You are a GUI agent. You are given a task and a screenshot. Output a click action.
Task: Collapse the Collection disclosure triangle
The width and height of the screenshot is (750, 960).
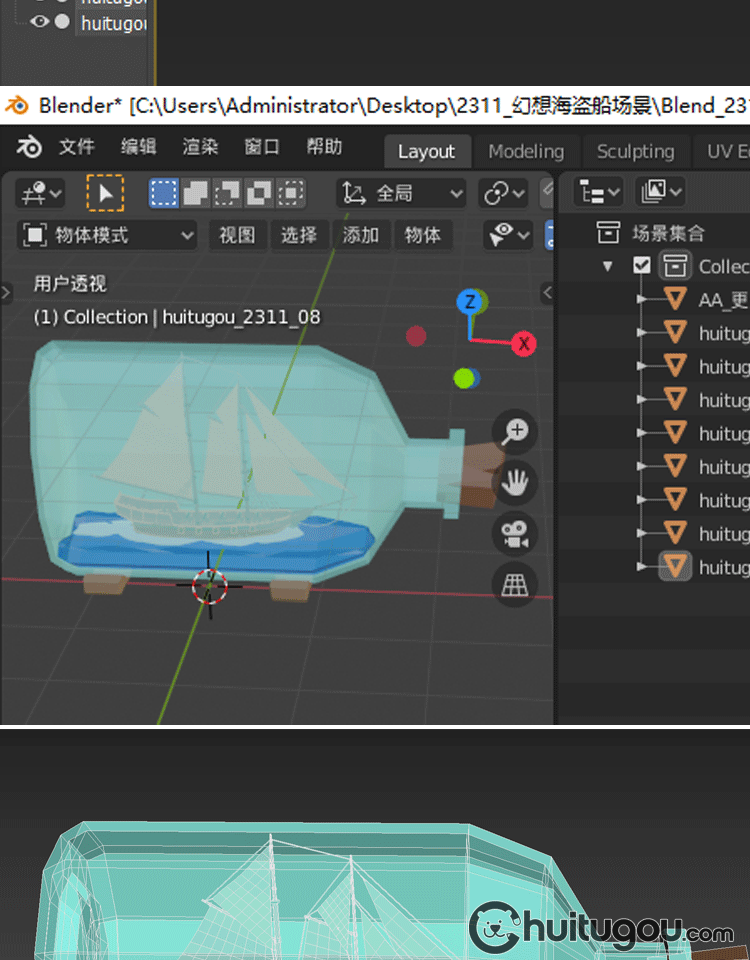(x=607, y=266)
